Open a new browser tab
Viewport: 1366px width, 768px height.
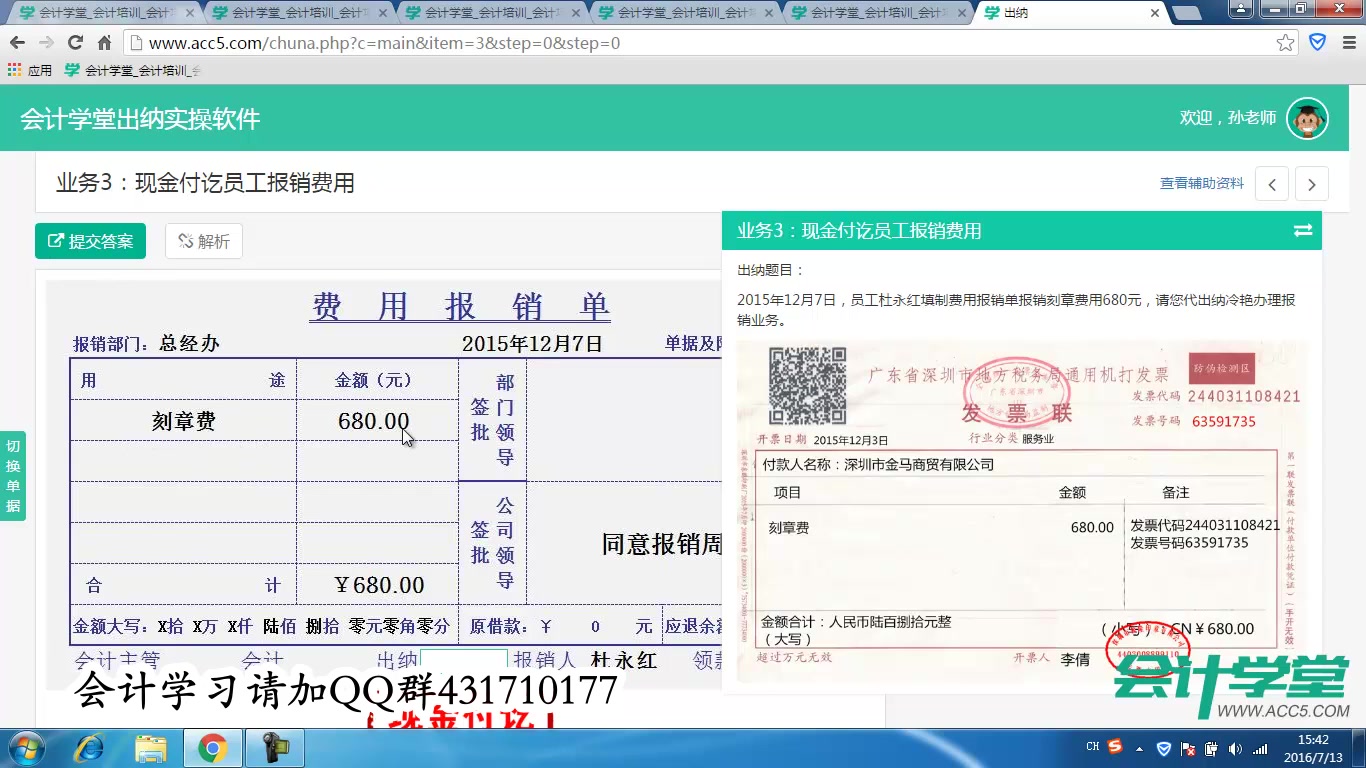pyautogui.click(x=1186, y=13)
